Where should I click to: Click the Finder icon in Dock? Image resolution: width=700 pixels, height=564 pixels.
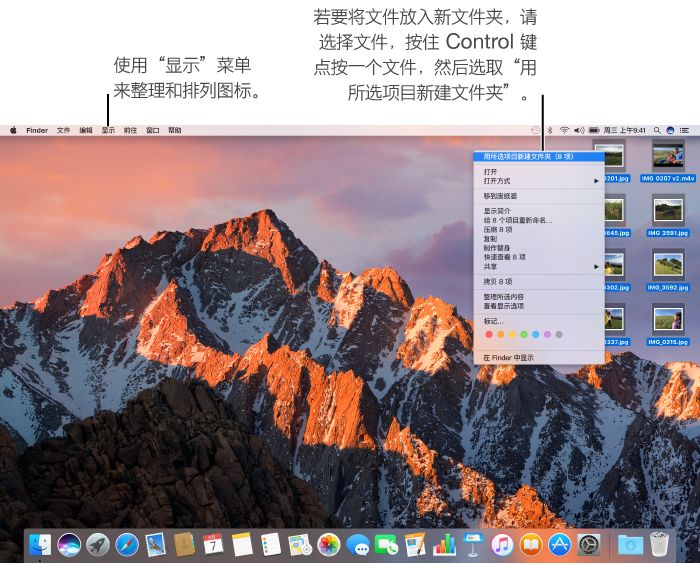point(40,545)
